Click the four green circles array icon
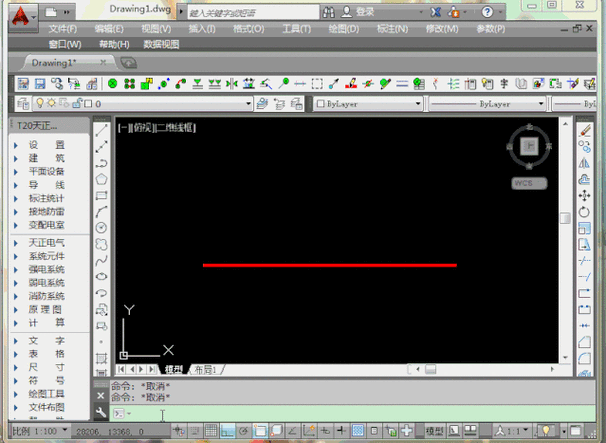606x443 pixels. pyautogui.click(x=129, y=83)
